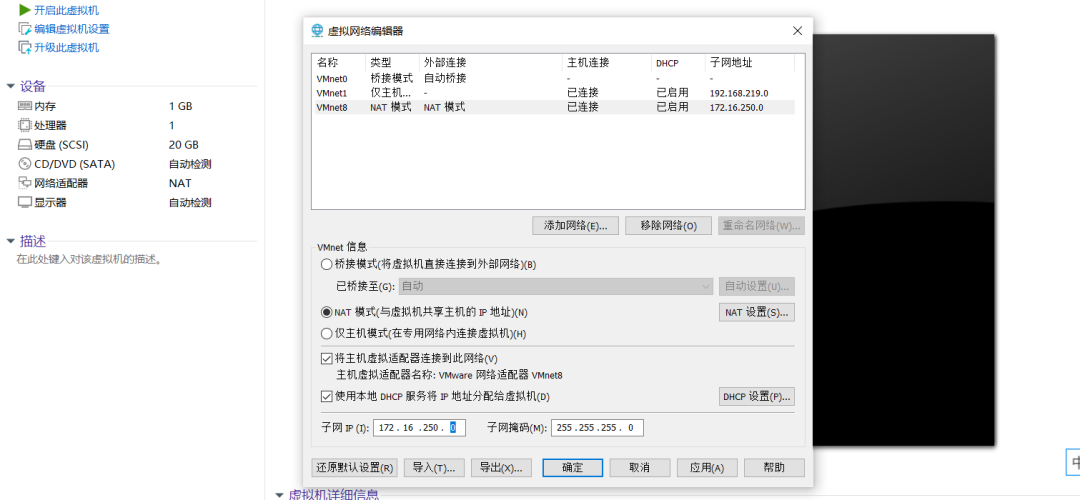Click the 应用(A) apply button
Screen dimensions: 1080x500
click(707, 468)
